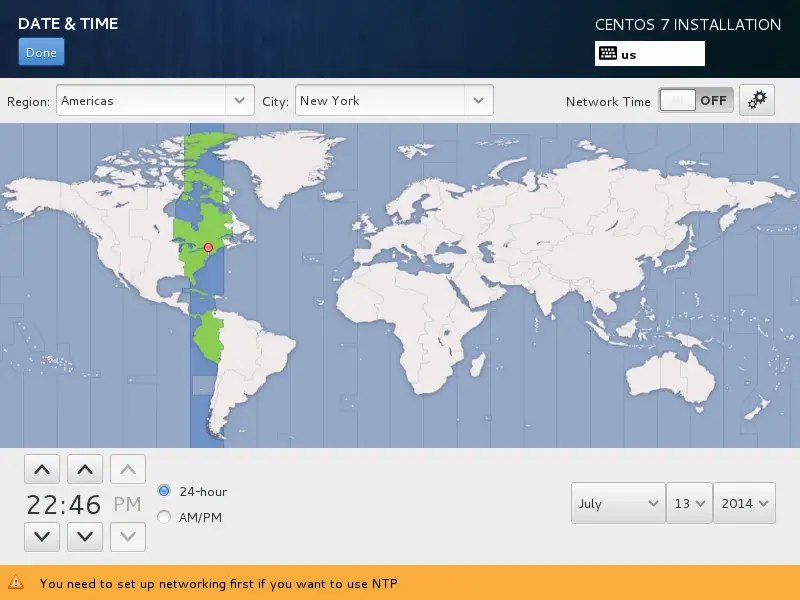Click the NTP networking warning message
Screen dimensions: 800x600
(x=218, y=583)
